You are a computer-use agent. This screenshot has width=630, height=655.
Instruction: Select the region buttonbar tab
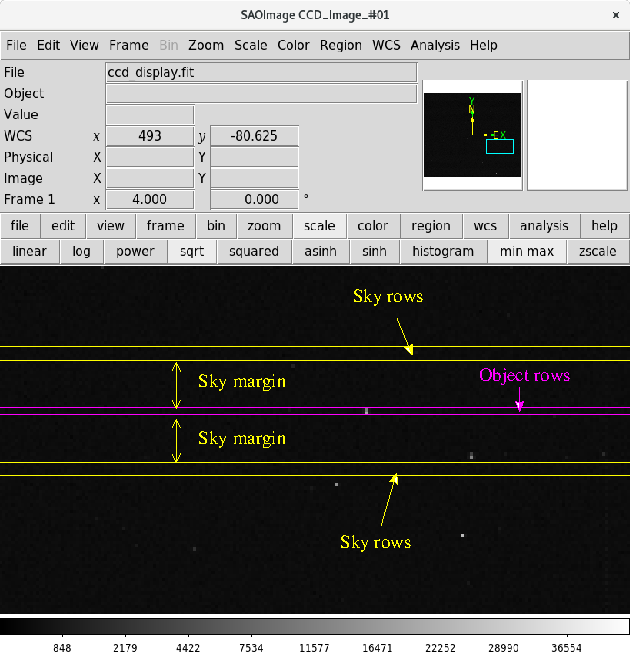point(431,226)
